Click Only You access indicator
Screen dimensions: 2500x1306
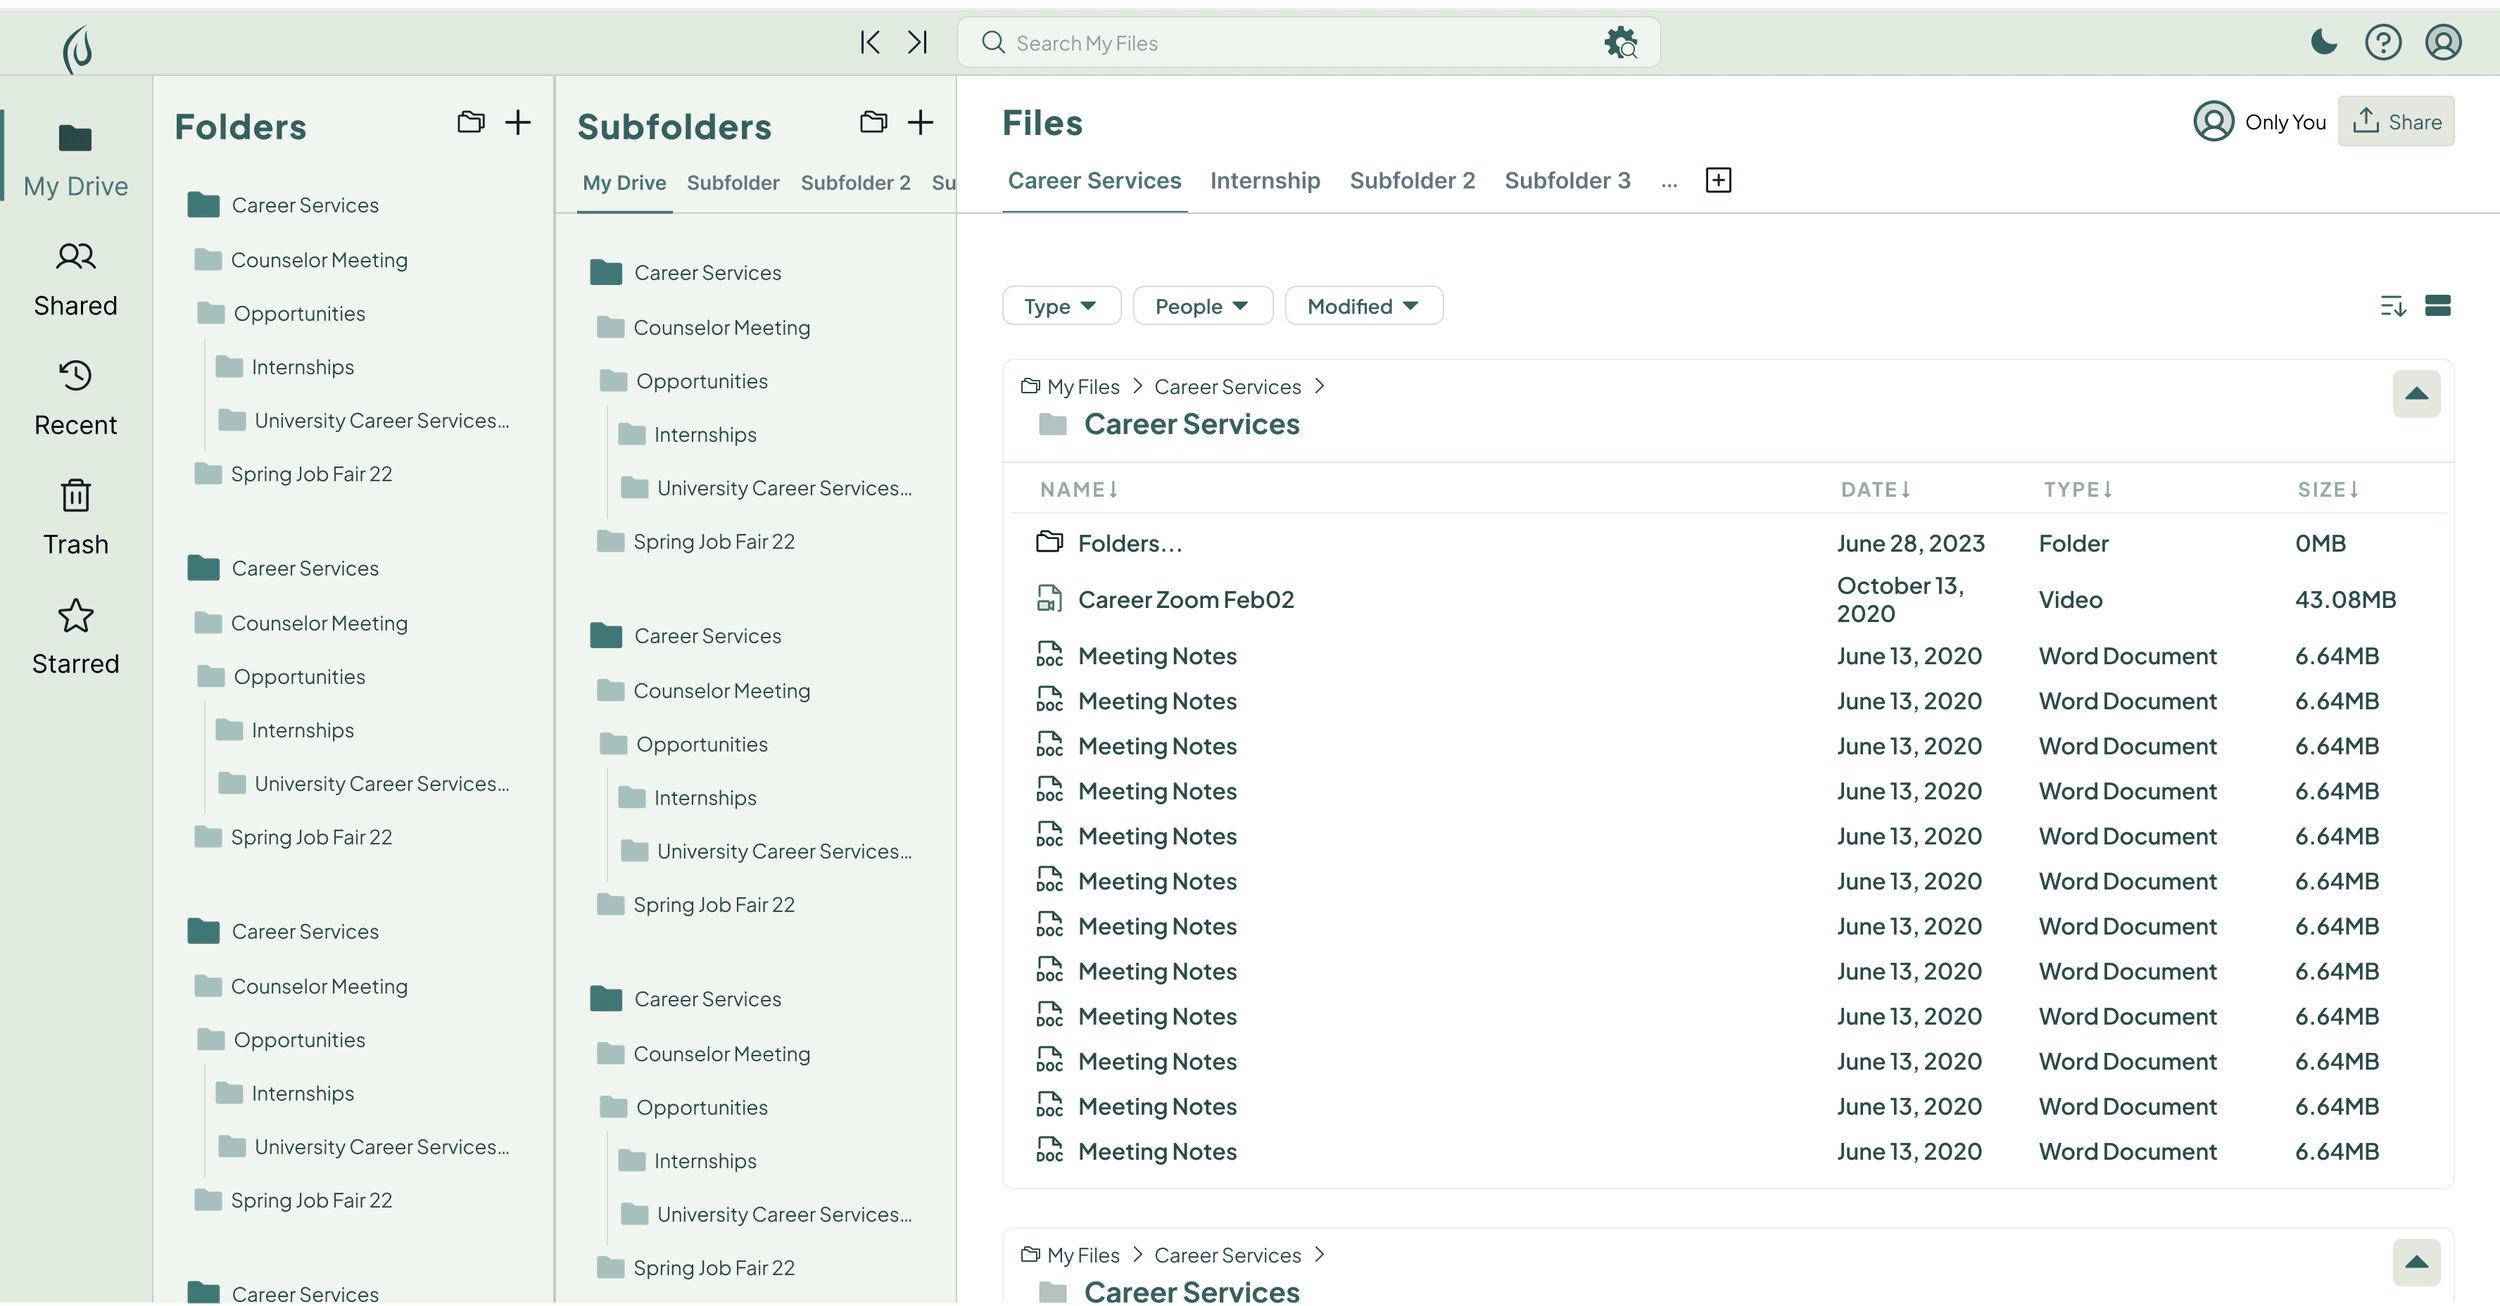coord(2260,122)
